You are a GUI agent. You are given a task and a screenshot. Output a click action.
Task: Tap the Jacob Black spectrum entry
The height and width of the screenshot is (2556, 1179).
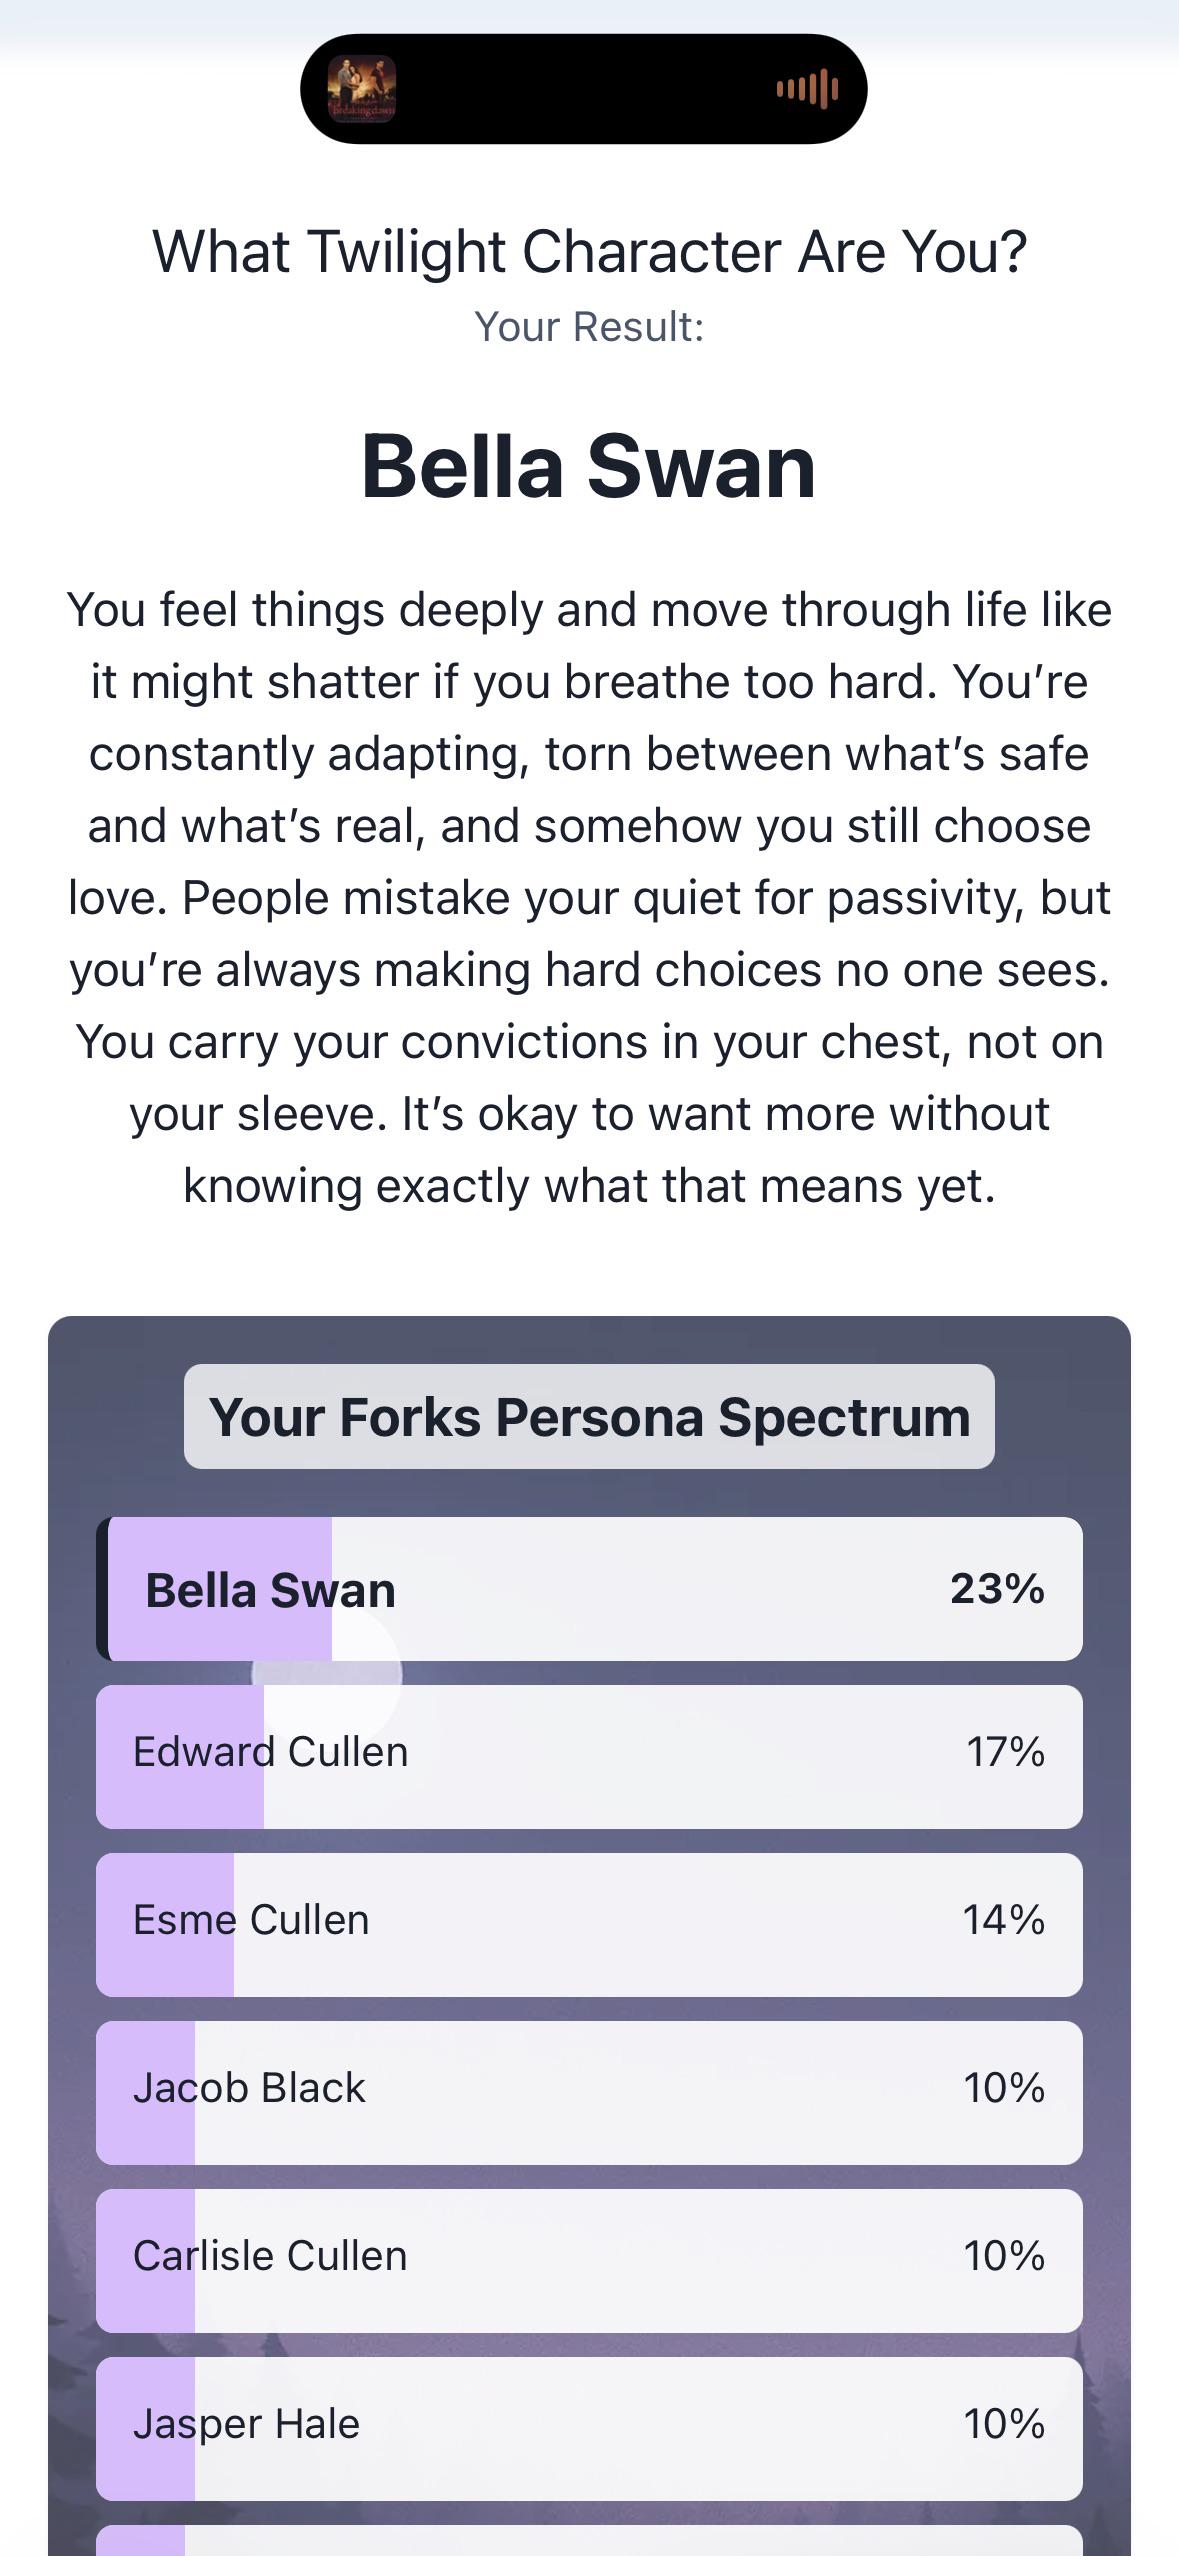point(589,2088)
